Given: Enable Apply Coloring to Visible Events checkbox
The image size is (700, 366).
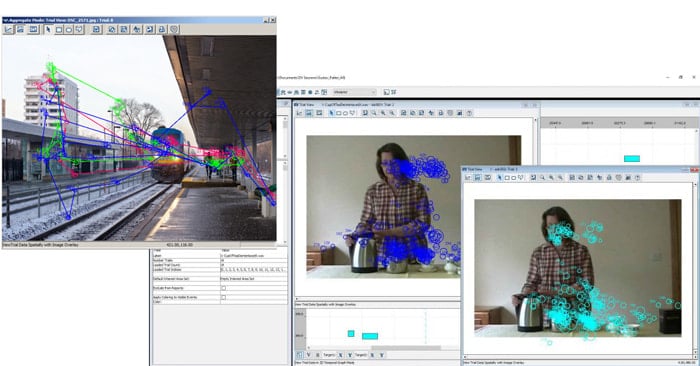Looking at the screenshot, I should coord(224,297).
